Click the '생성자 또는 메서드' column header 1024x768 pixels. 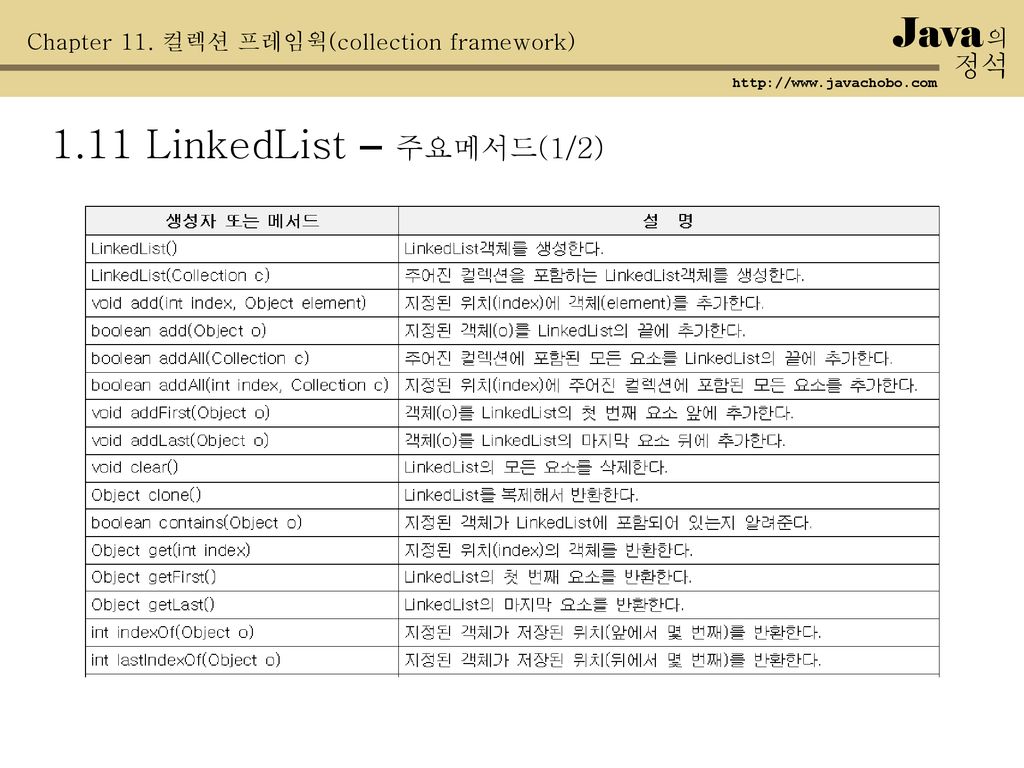coord(242,221)
